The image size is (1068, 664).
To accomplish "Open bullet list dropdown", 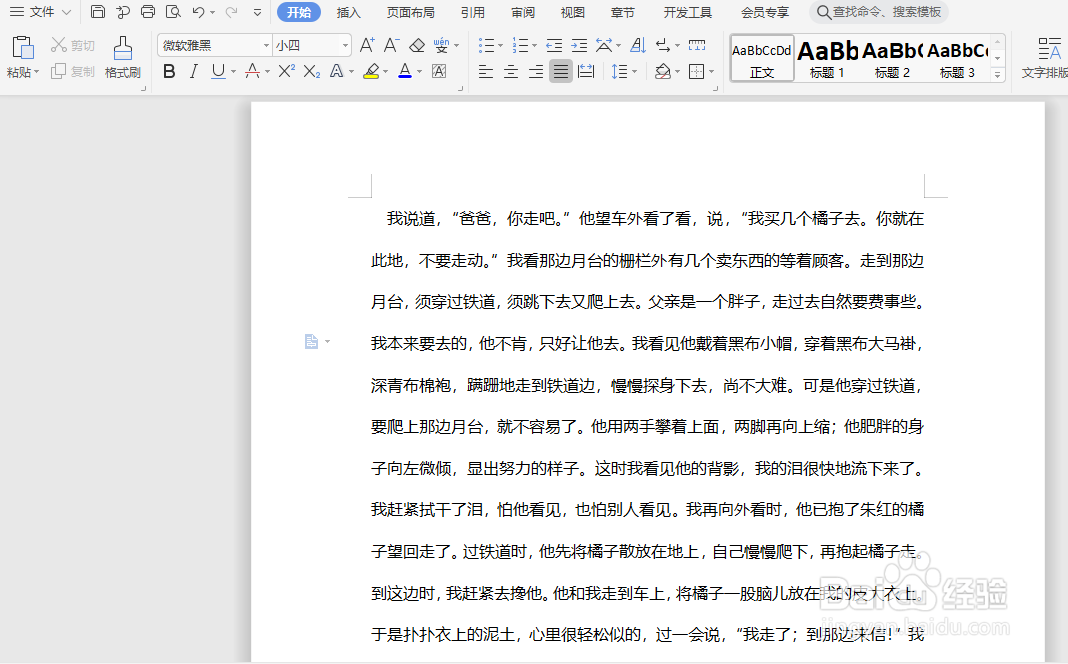I will point(501,46).
